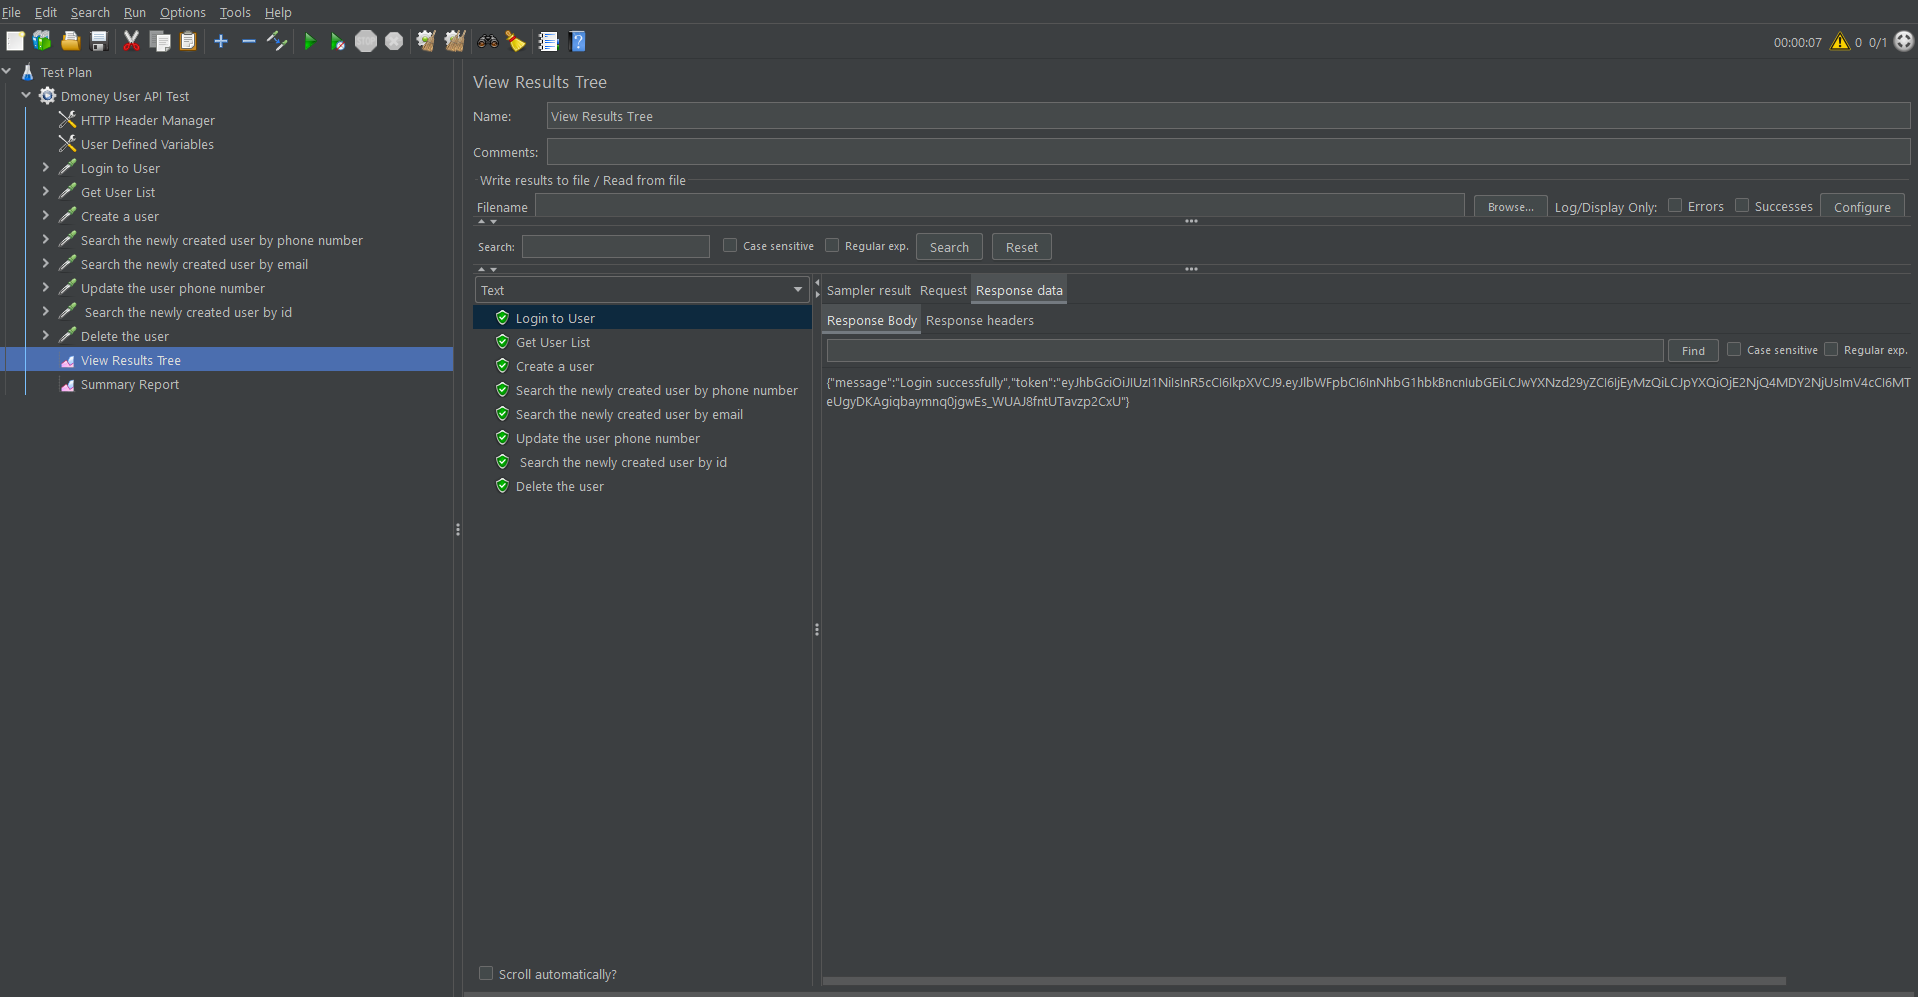Click the Configure button
1918x997 pixels.
pyautogui.click(x=1862, y=207)
